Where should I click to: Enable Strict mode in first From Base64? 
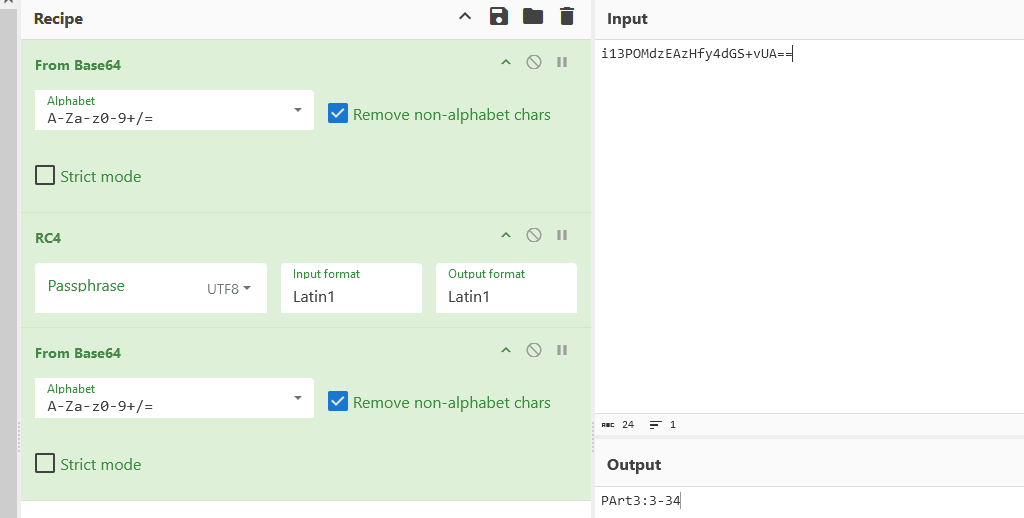(x=45, y=176)
